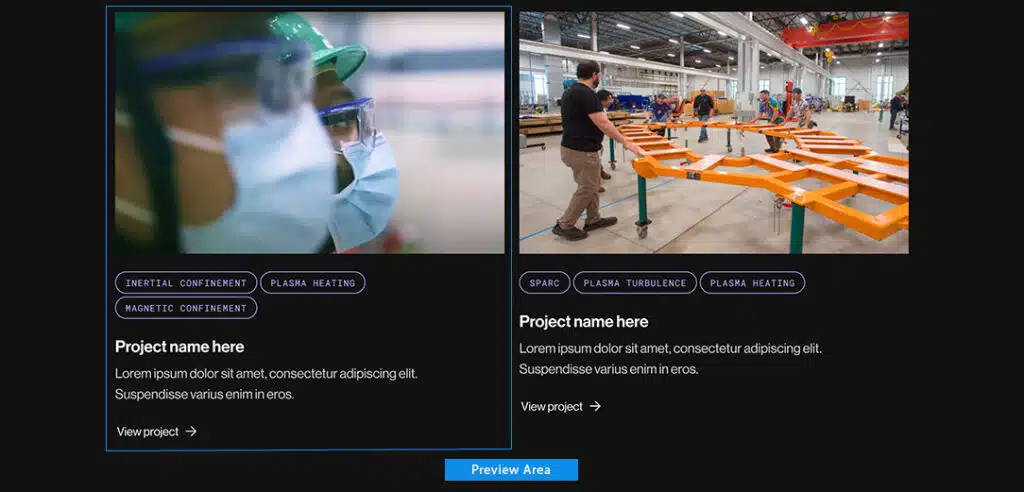Image resolution: width=1024 pixels, height=492 pixels.
Task: Click right card's Project name here heading
Action: coord(584,321)
